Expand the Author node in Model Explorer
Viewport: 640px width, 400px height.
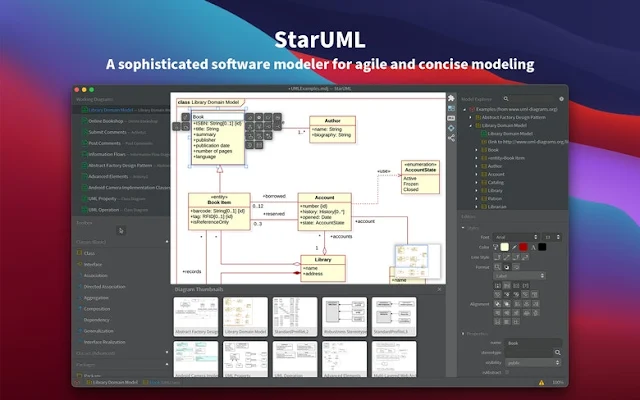point(476,166)
